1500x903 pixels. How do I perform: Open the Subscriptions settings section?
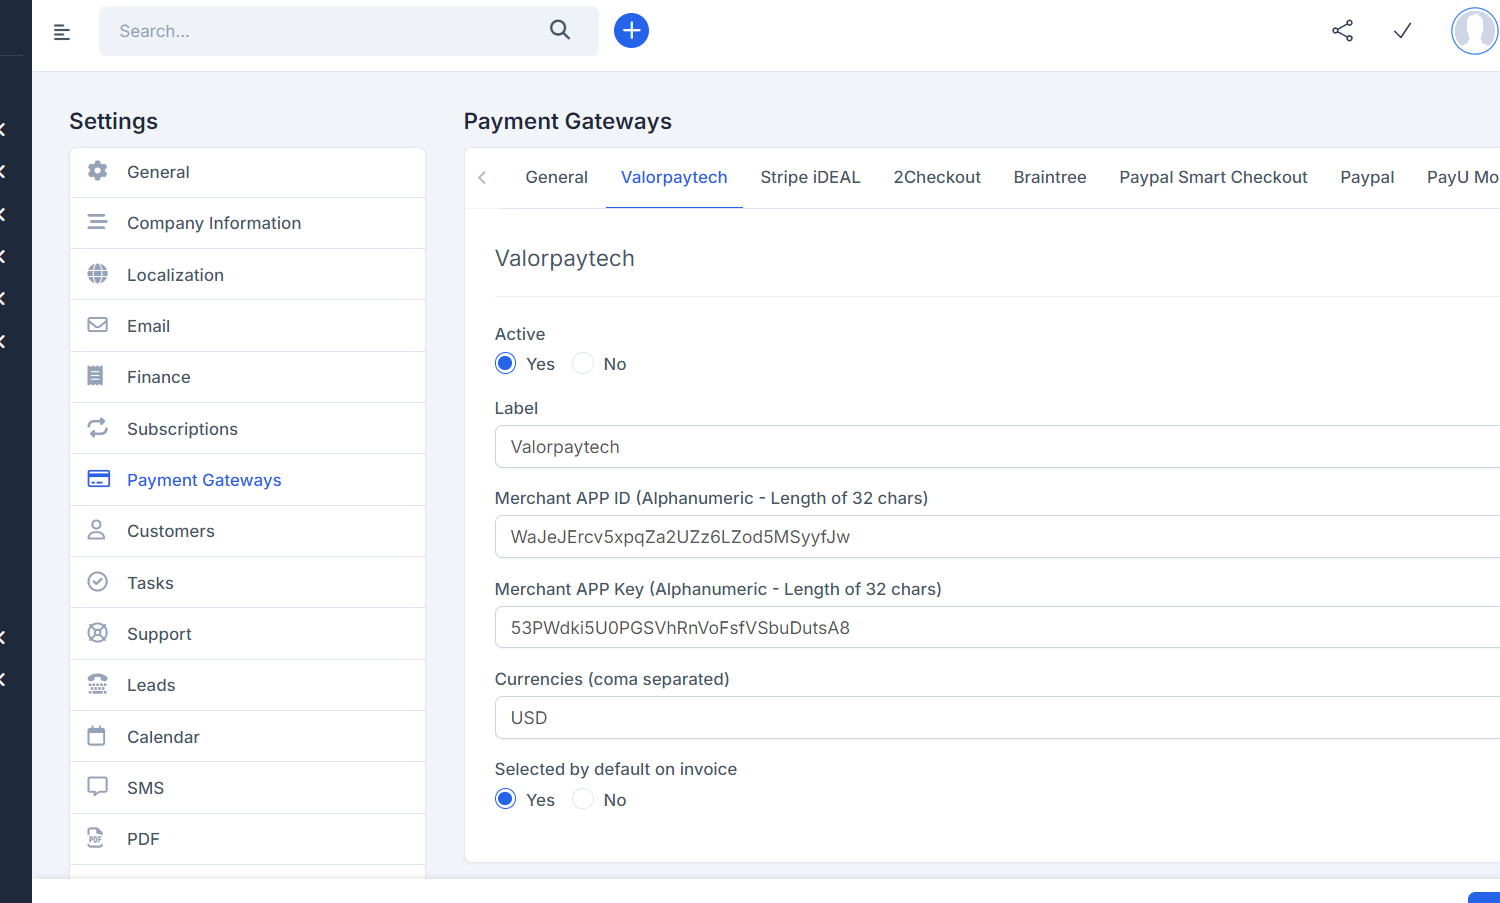[x=182, y=429]
